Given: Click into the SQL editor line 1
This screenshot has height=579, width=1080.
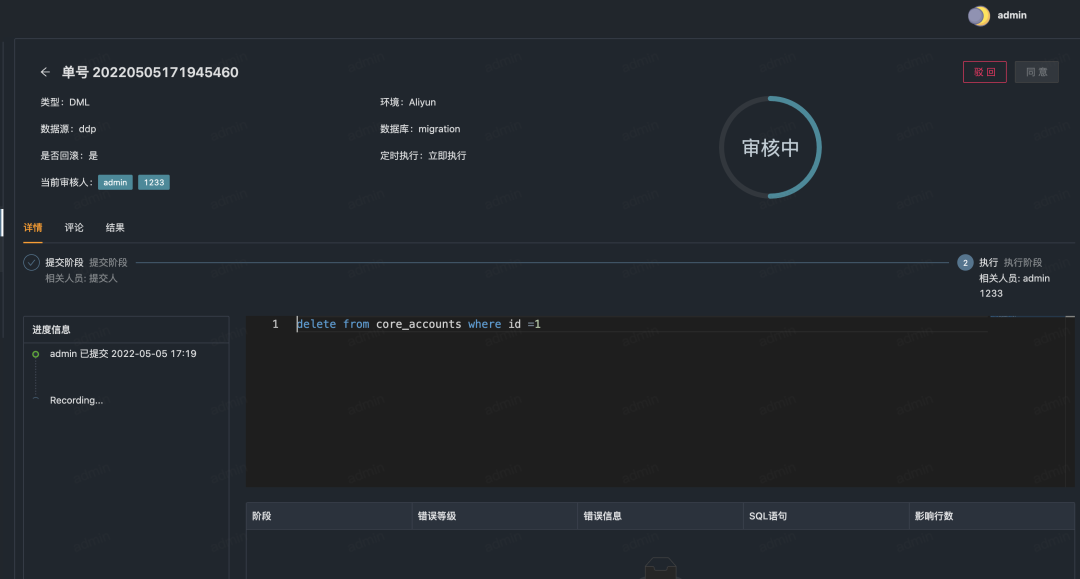Looking at the screenshot, I should (x=641, y=324).
